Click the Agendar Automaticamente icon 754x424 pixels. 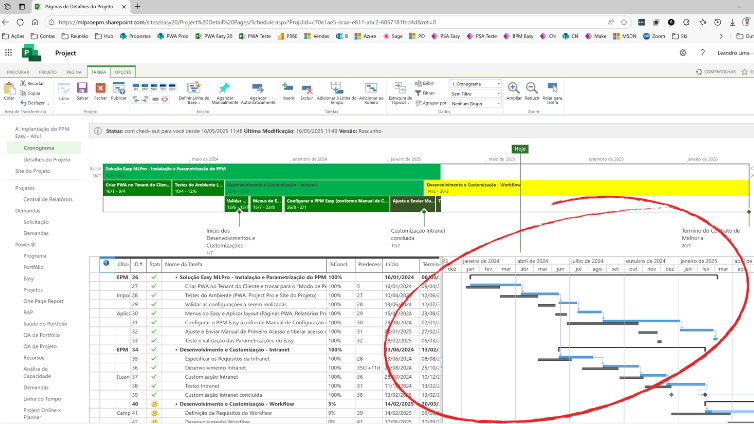(258, 88)
